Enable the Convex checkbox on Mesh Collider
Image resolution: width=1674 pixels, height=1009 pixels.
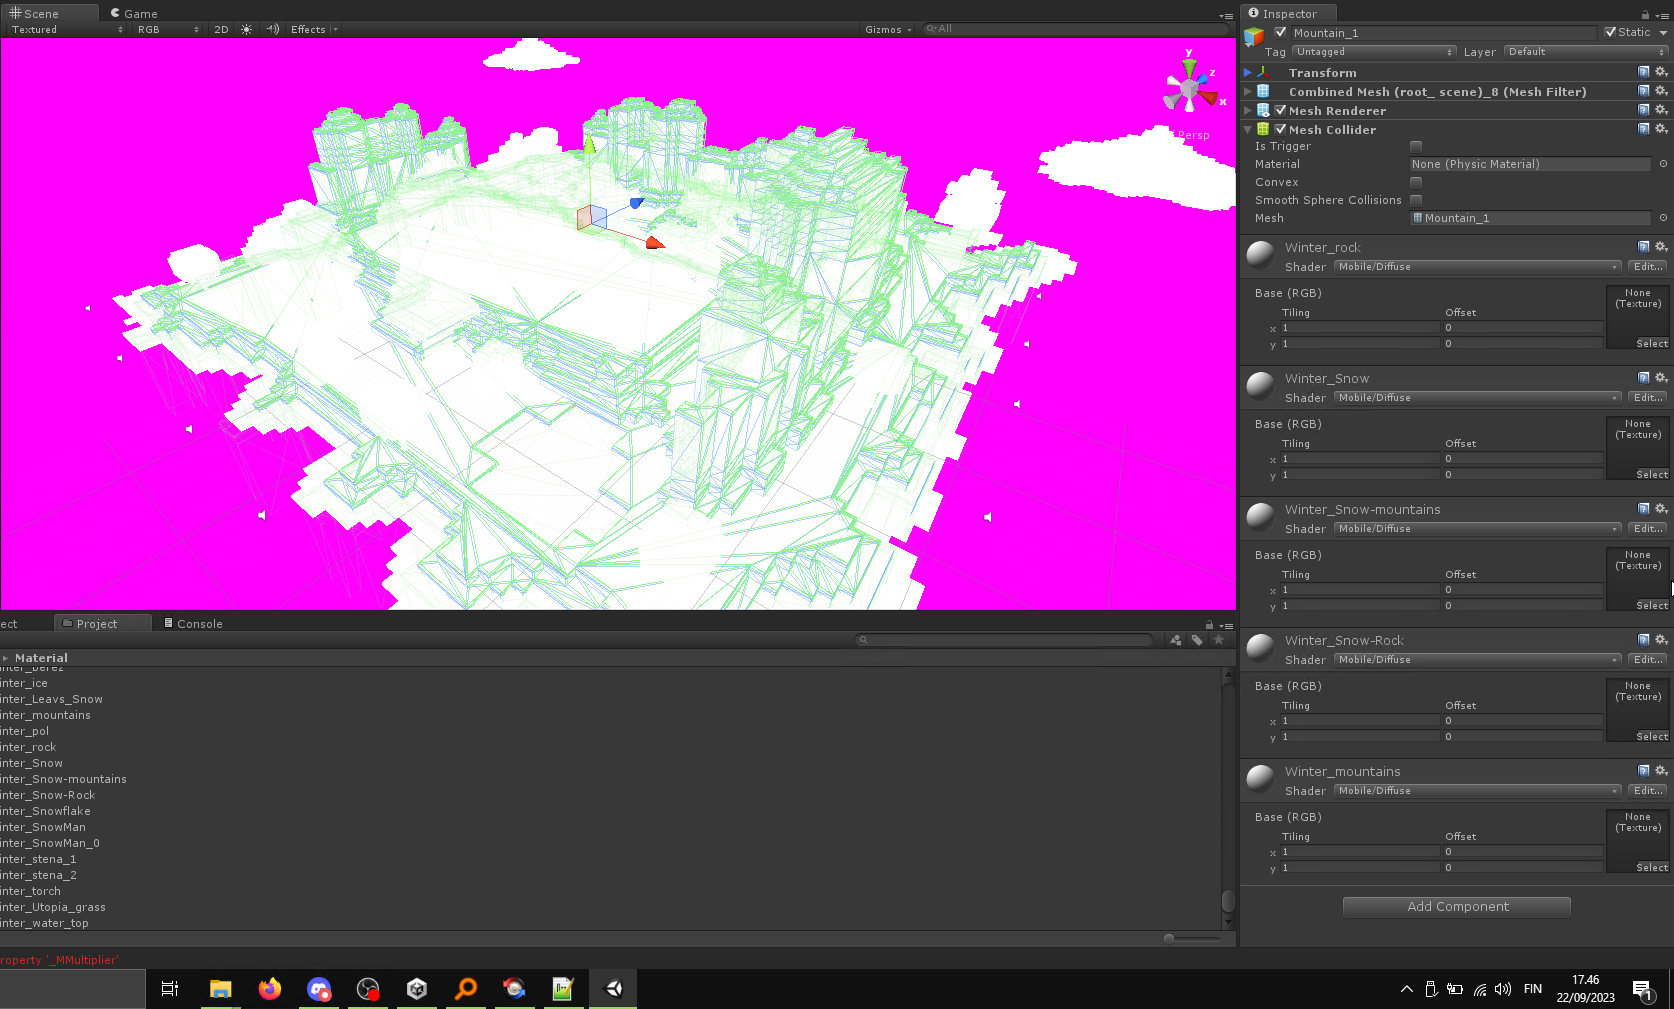1415,182
